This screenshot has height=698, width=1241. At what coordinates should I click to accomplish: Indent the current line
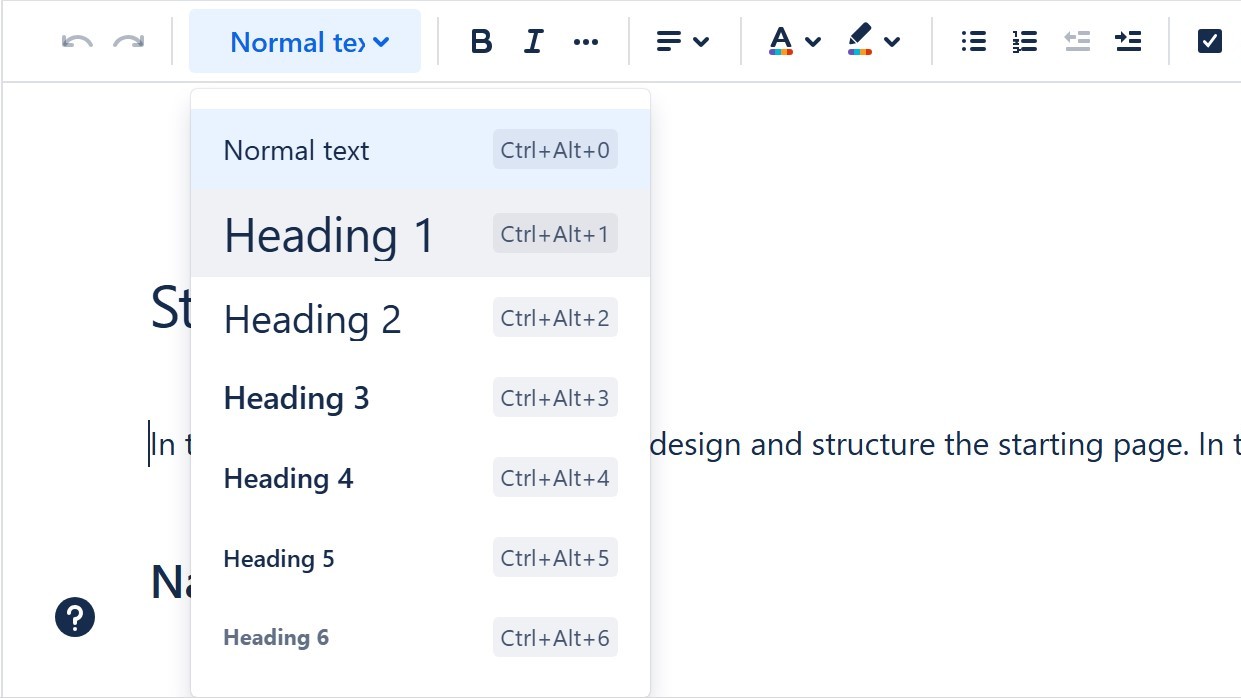[x=1128, y=41]
